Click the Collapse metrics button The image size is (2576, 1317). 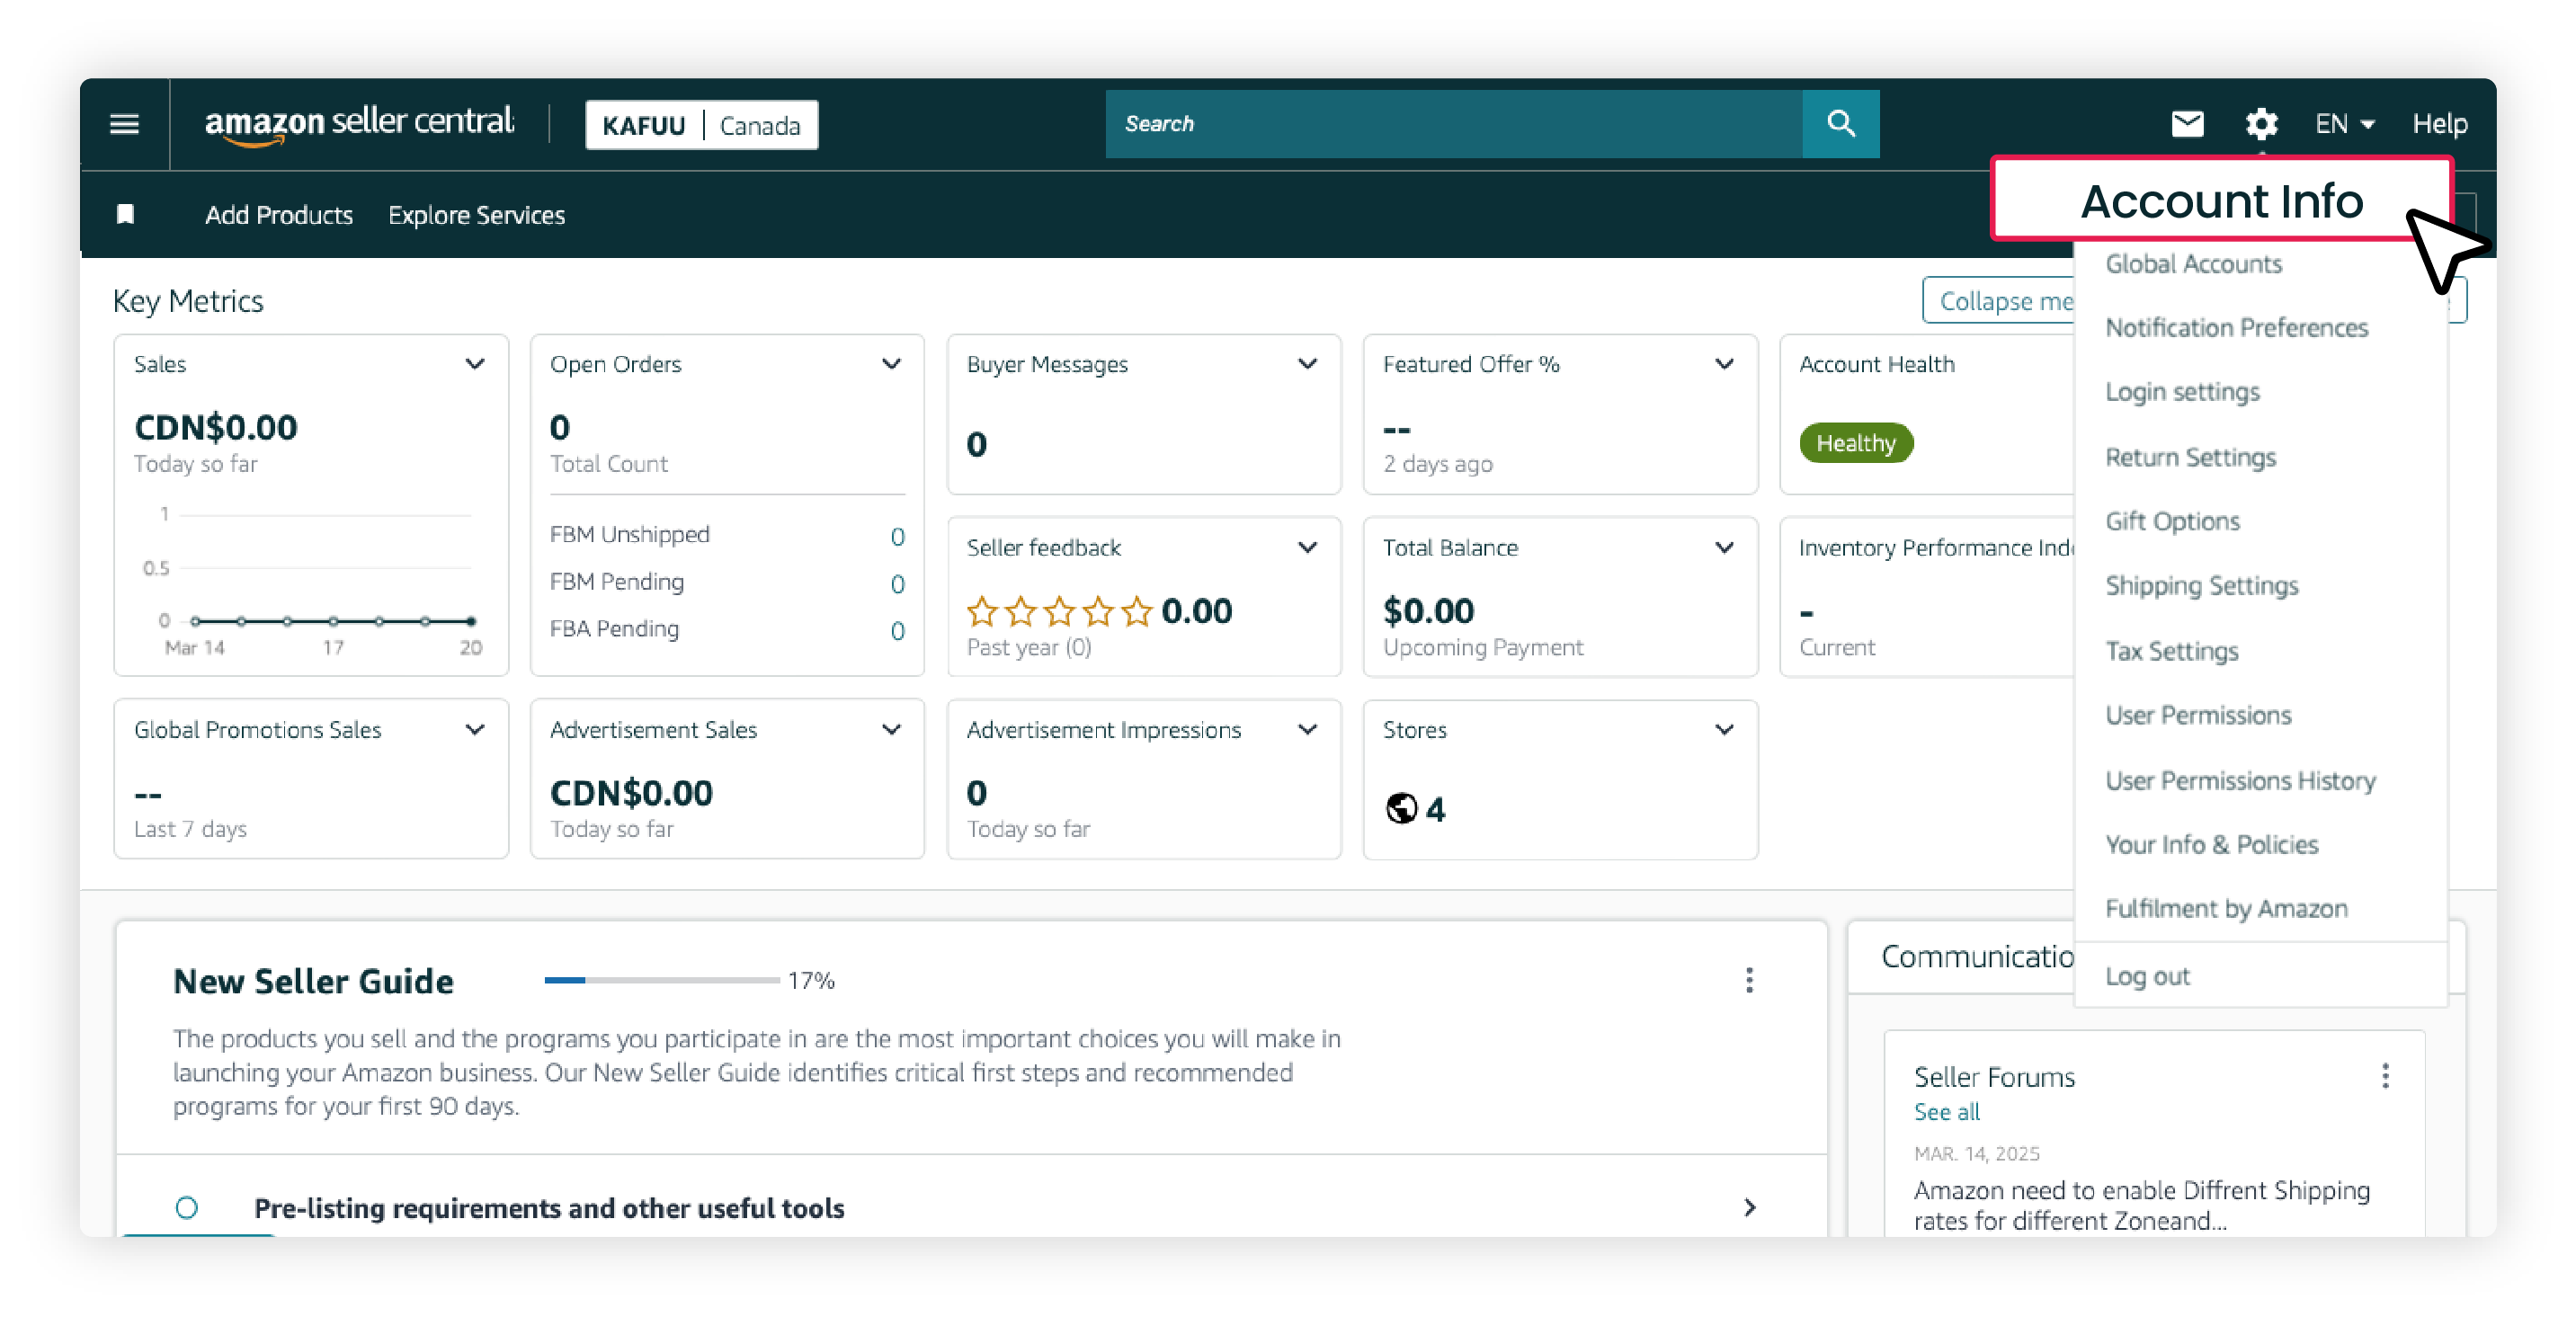pyautogui.click(x=1998, y=300)
